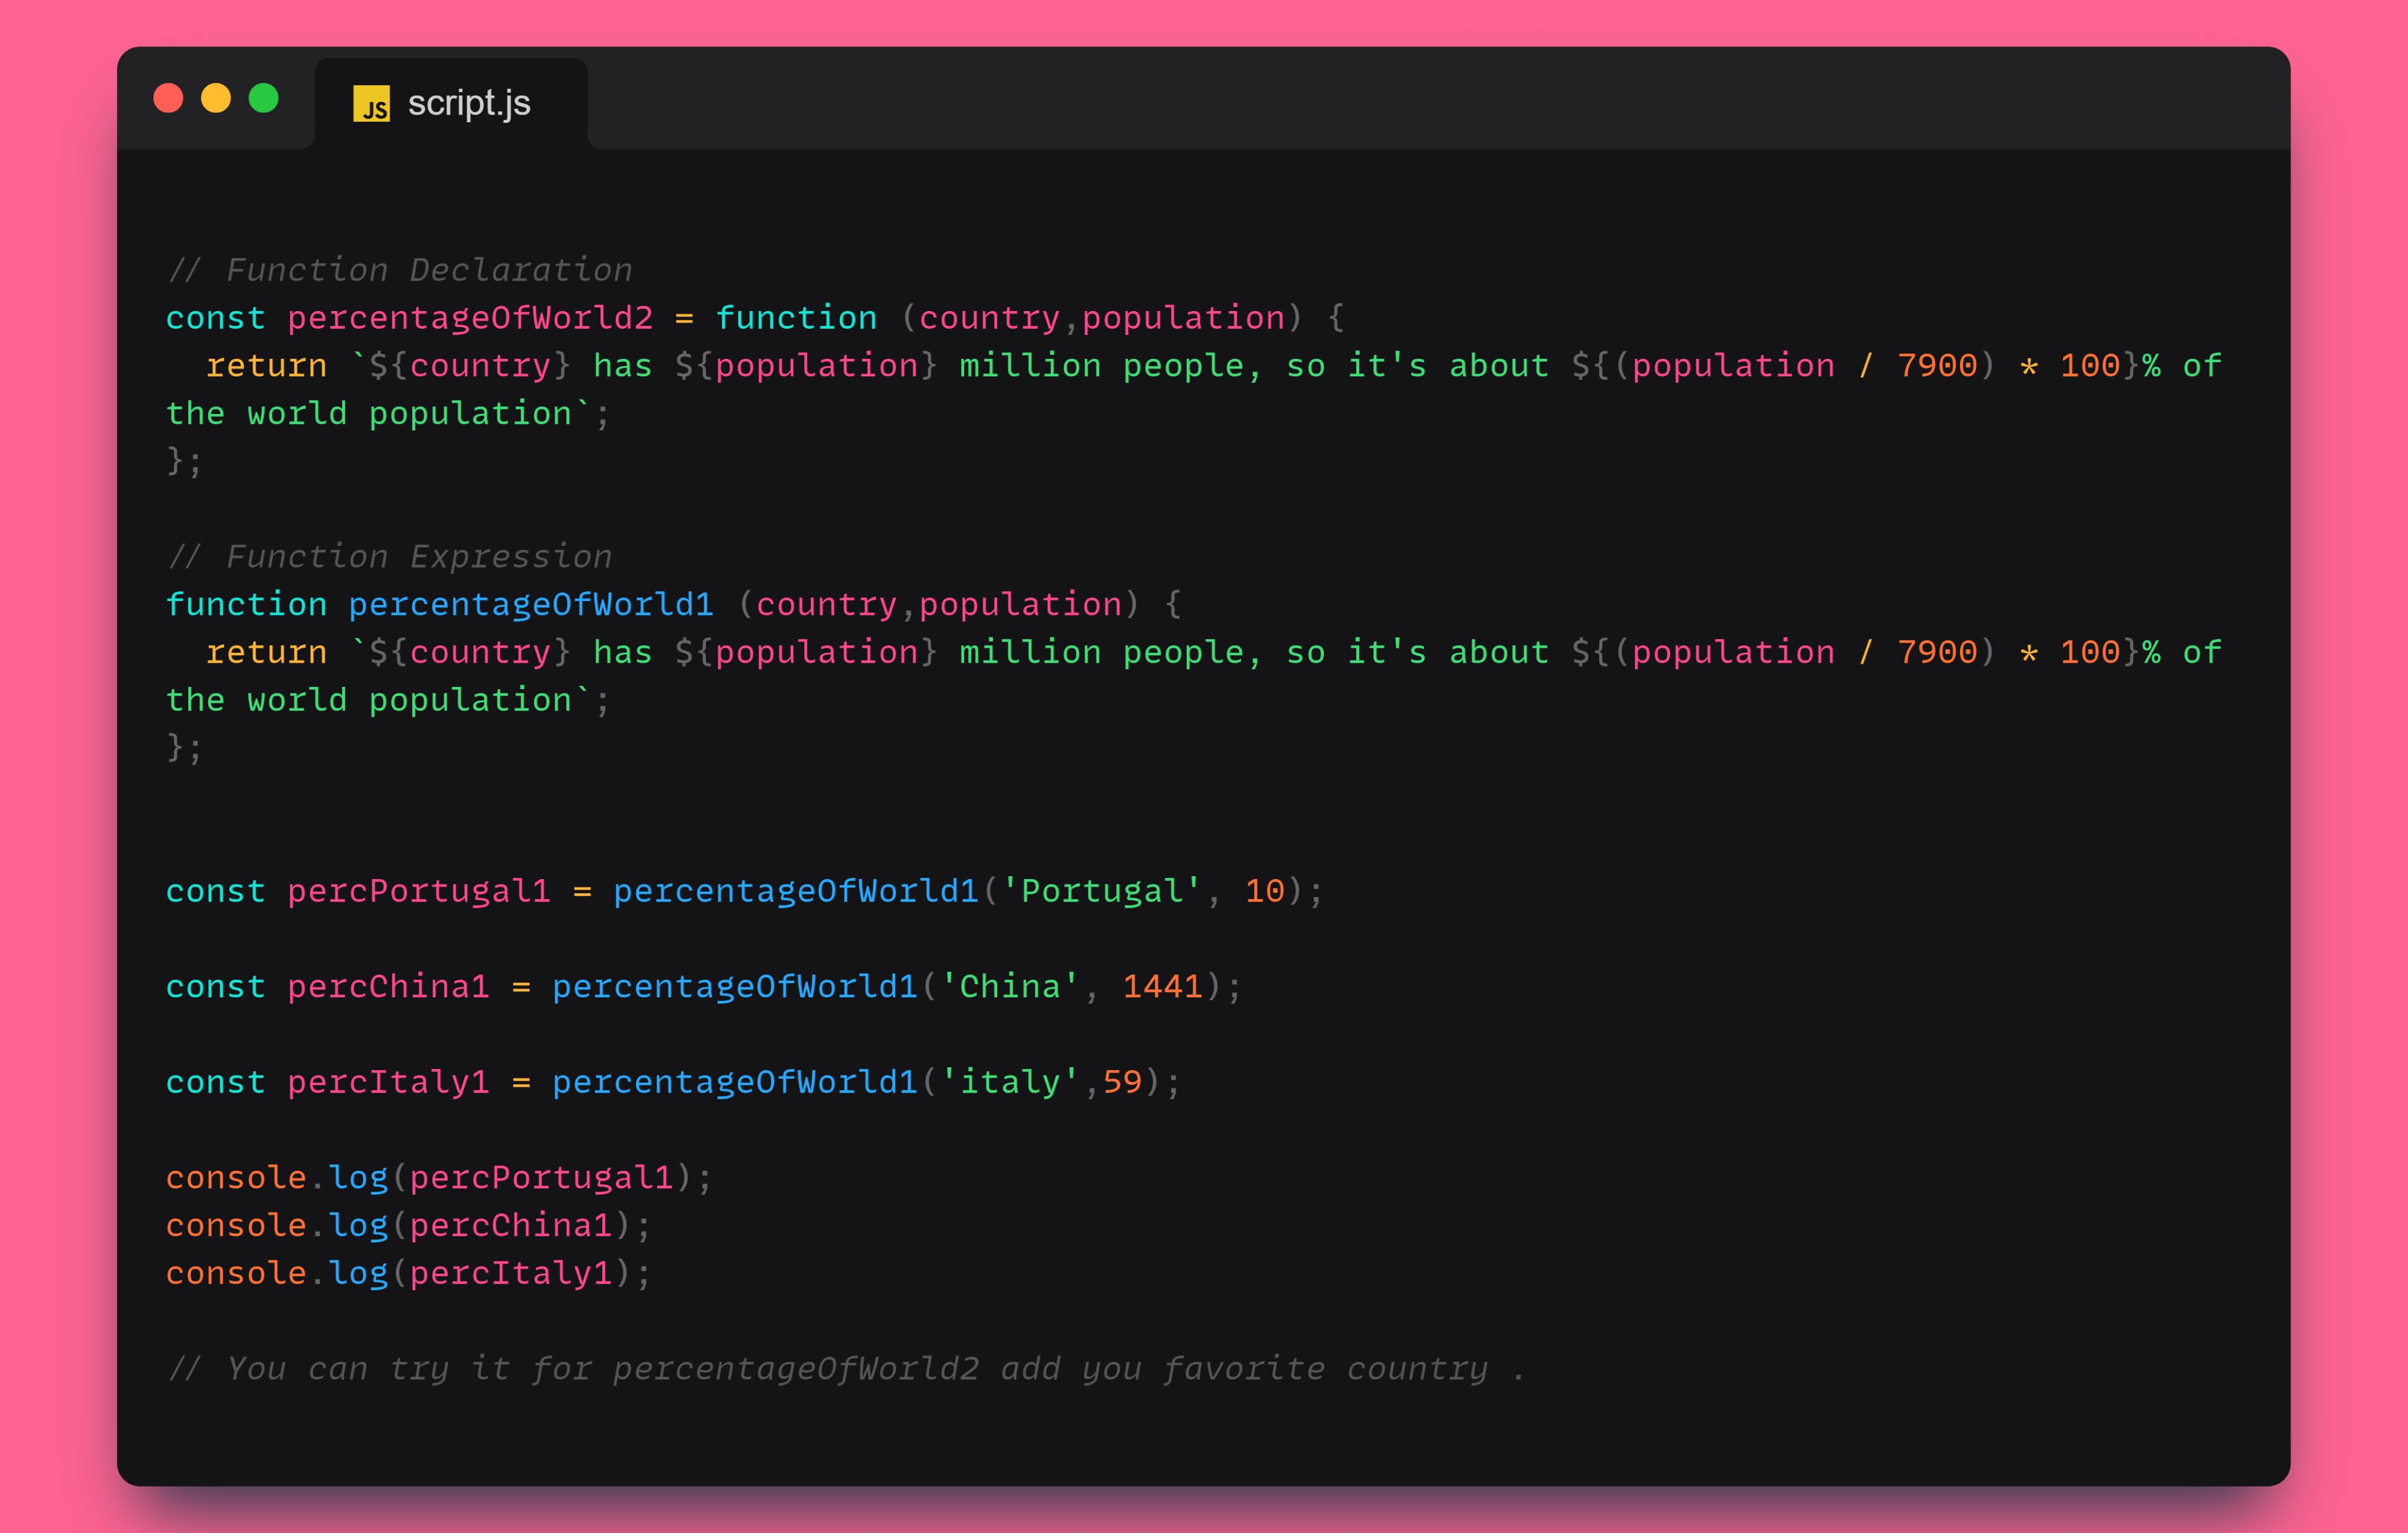Screen dimensions: 2408x1533
Task: Click the 'Portugal' string argument
Action: click(x=1100, y=891)
